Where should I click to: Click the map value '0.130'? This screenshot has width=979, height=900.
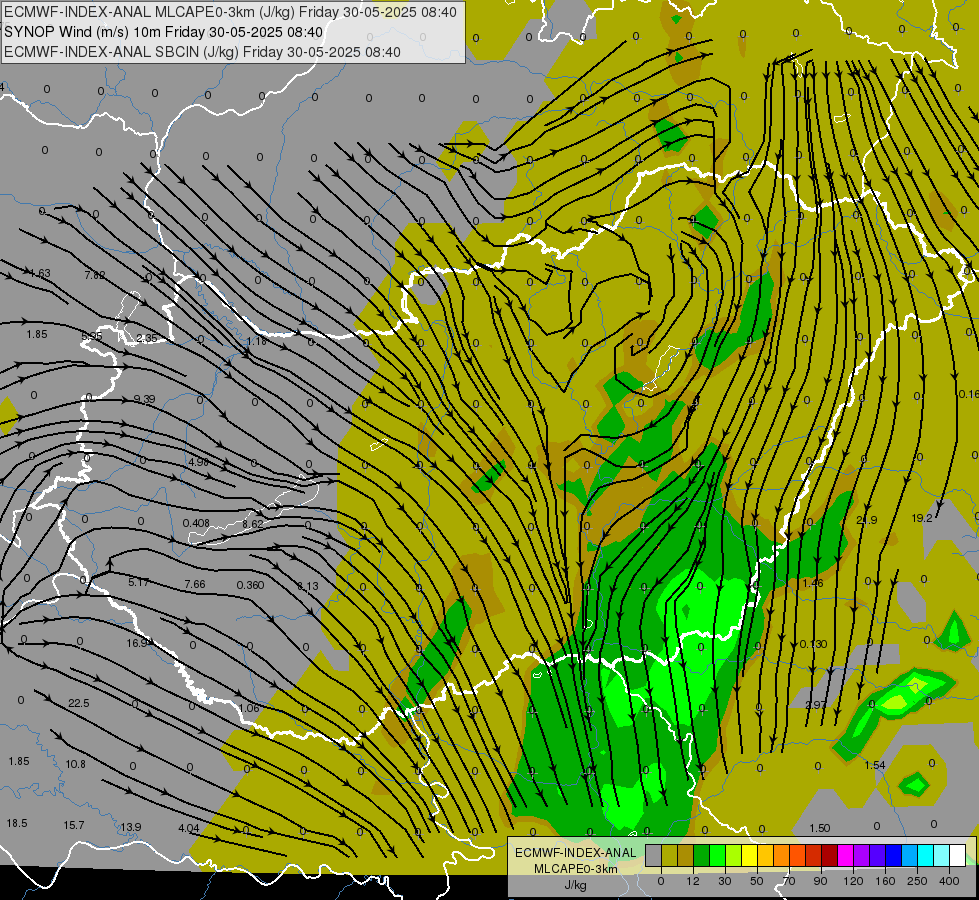814,644
